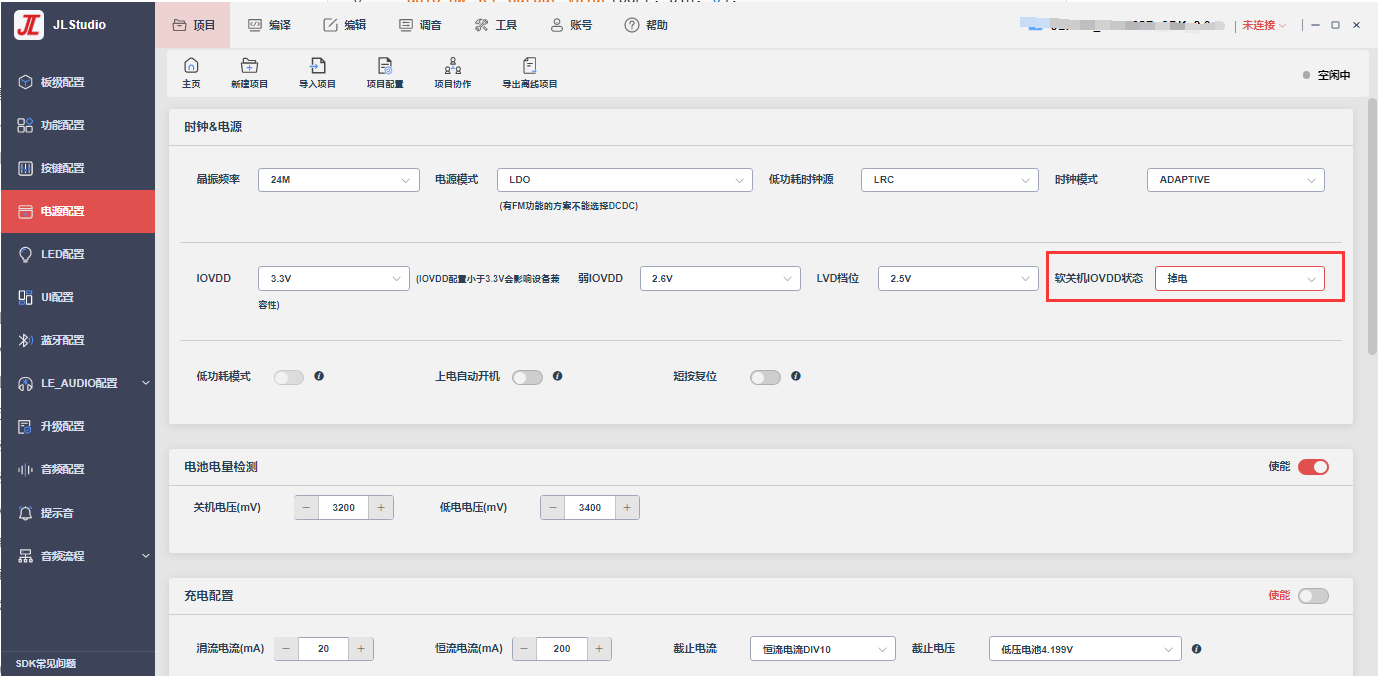Disable the 电池电量检测 使能 switch
1380x678 pixels.
pyautogui.click(x=1313, y=467)
